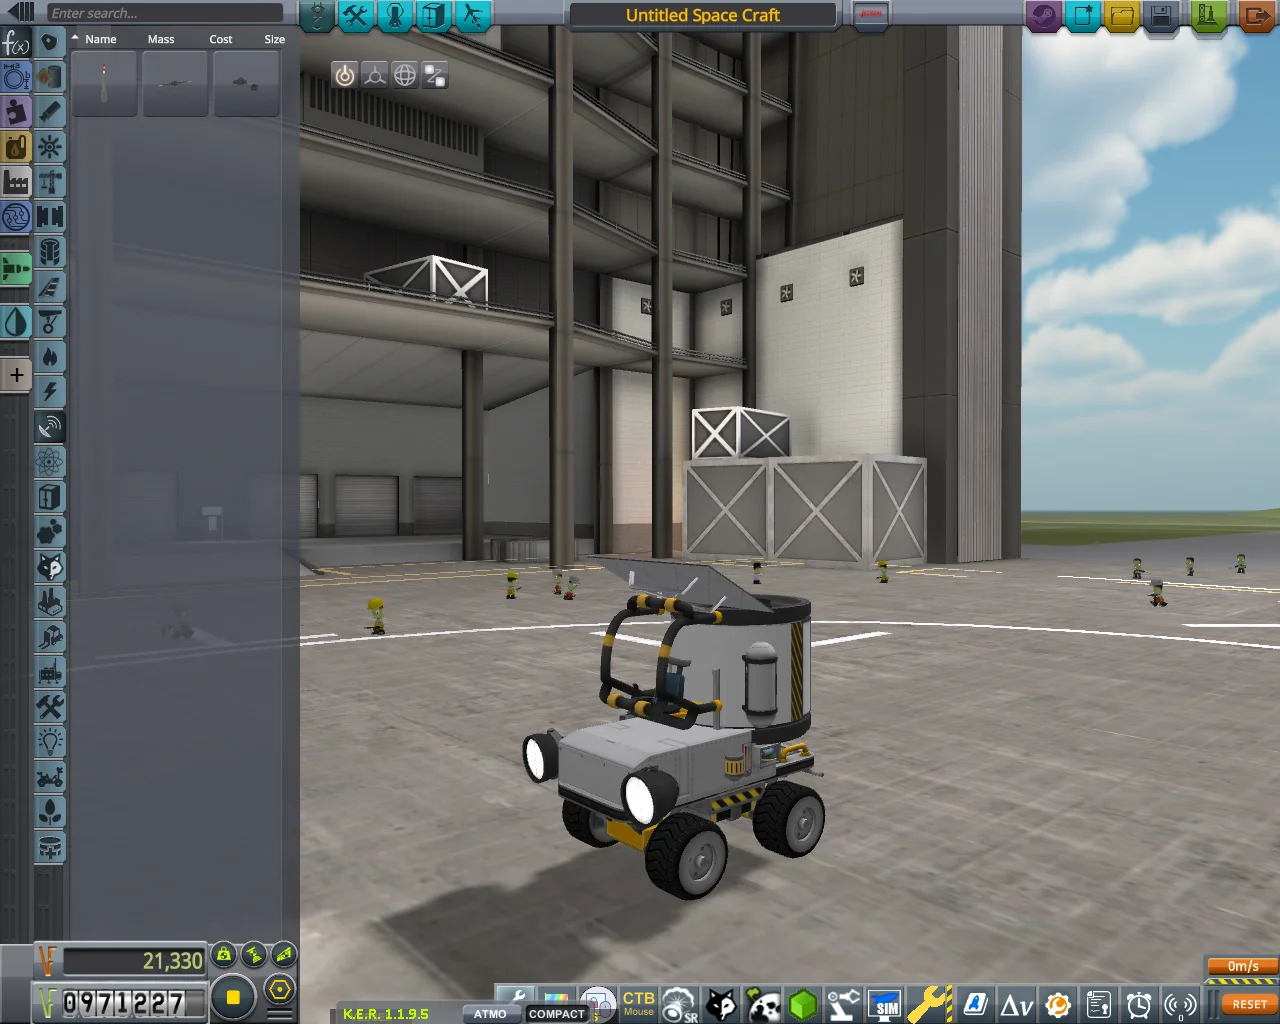
Task: Exit the editor with the orange button
Action: 1255,16
